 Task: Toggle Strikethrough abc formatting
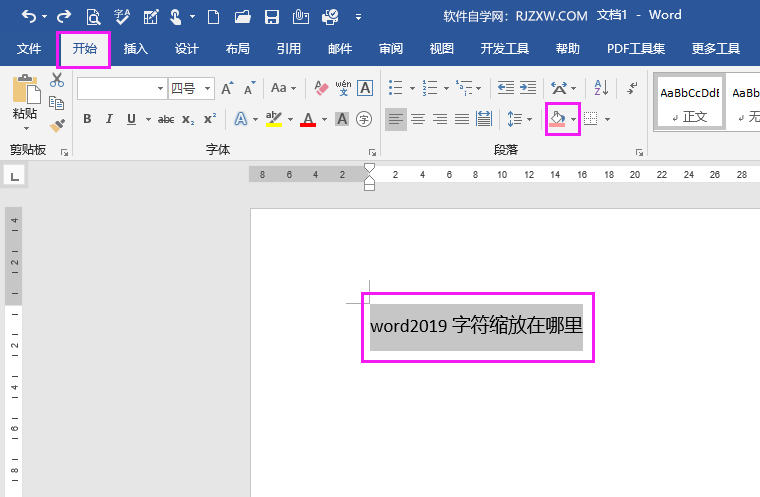(166, 119)
